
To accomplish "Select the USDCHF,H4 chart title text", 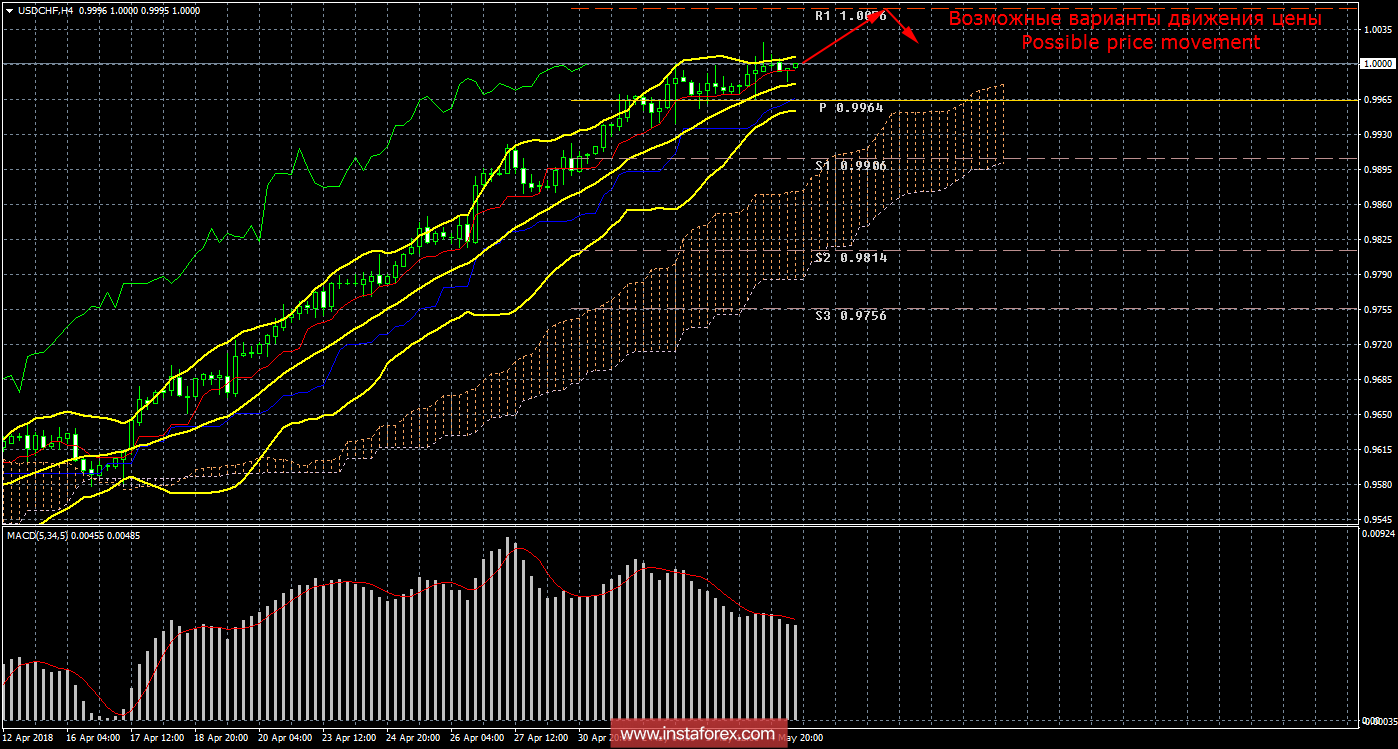I will tap(46, 10).
